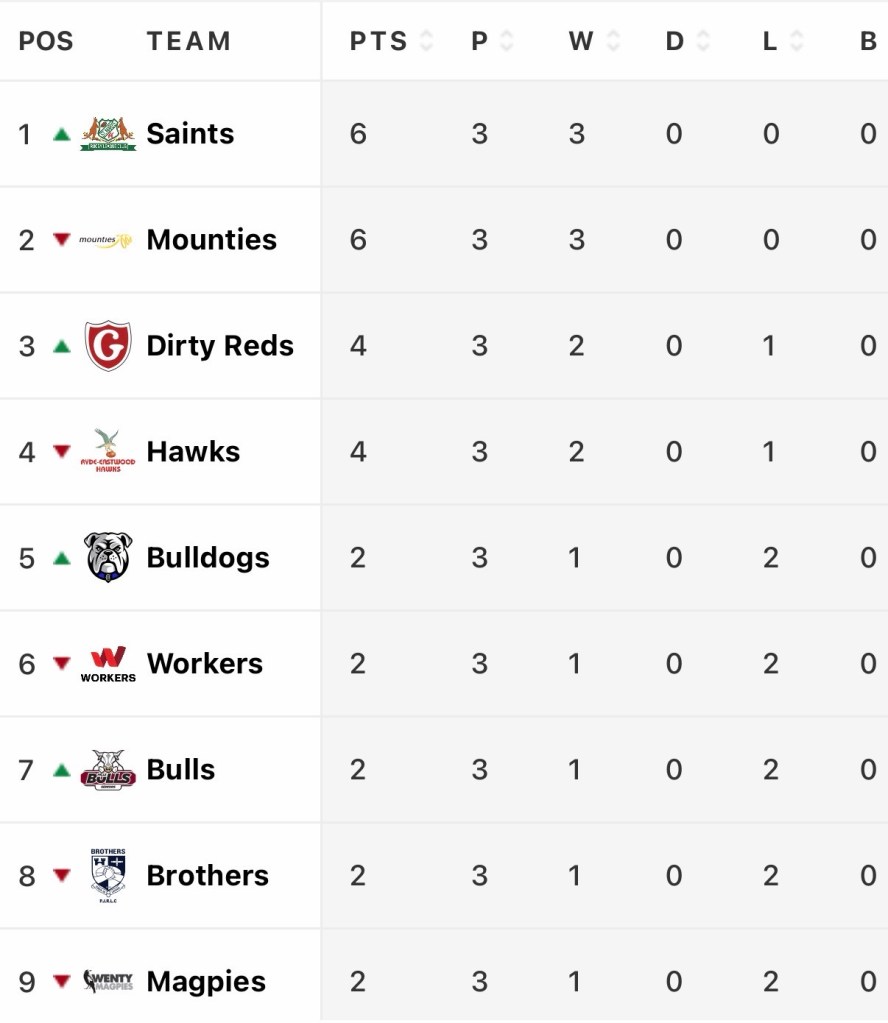Sort table by PTS column arrows
This screenshot has width=888, height=1023.
(426, 42)
